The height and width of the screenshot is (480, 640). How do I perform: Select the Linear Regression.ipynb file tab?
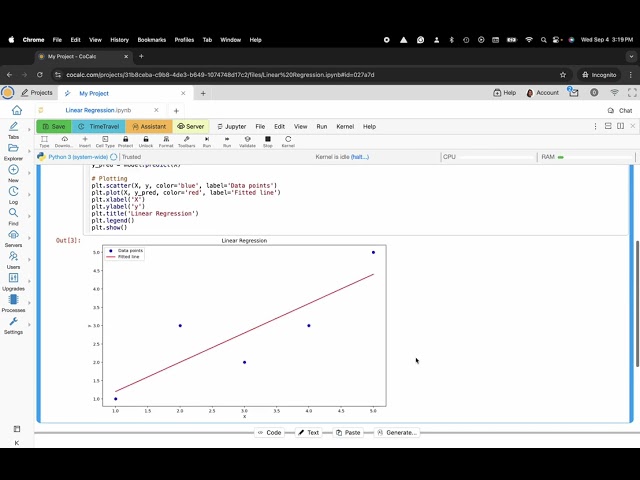click(x=98, y=110)
